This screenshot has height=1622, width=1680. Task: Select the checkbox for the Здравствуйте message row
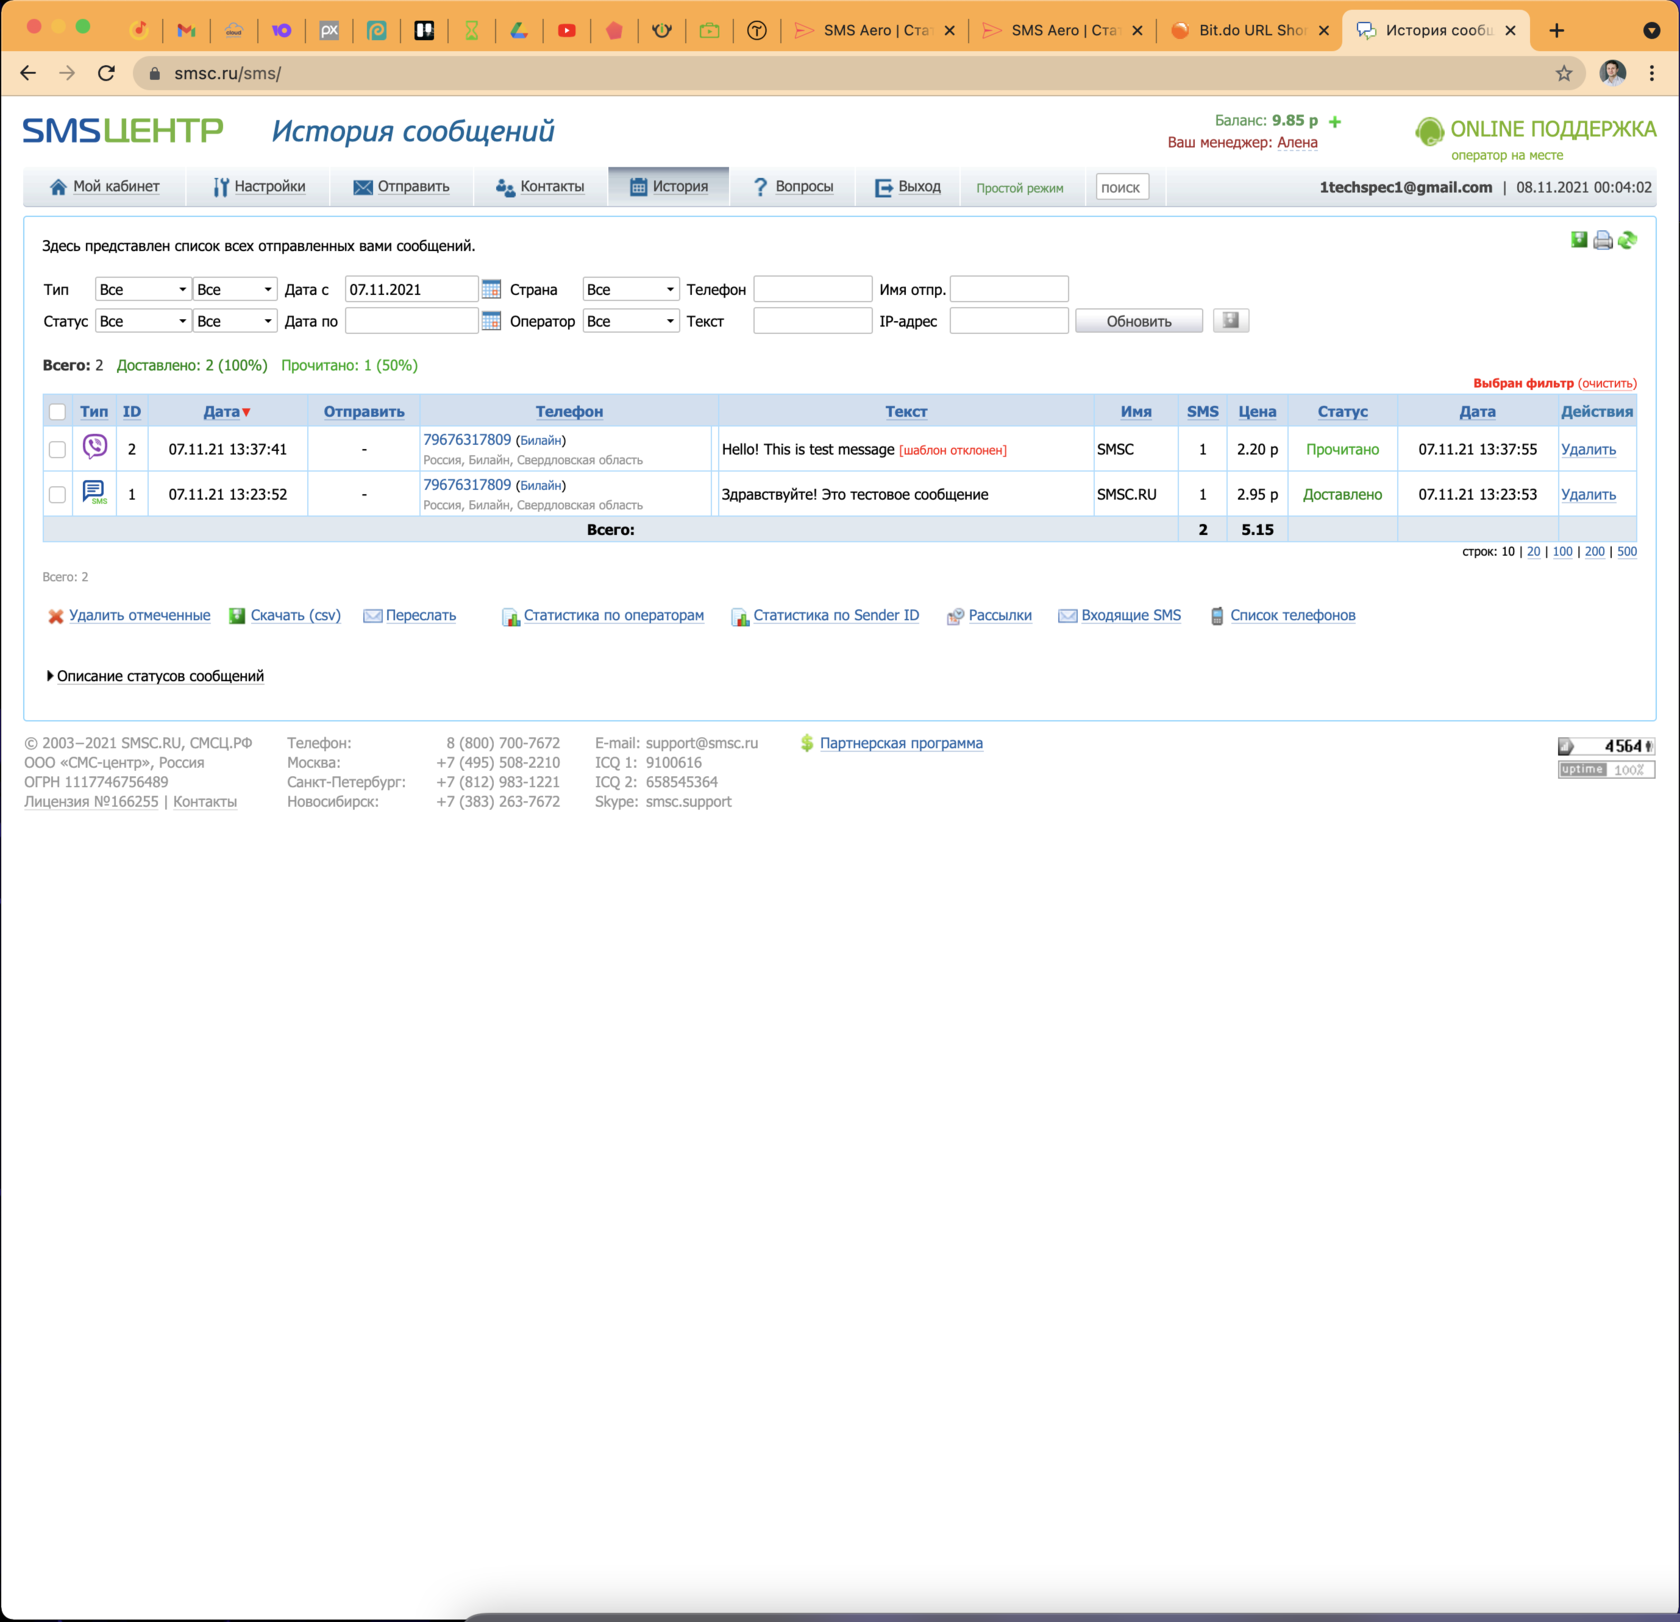pyautogui.click(x=58, y=495)
